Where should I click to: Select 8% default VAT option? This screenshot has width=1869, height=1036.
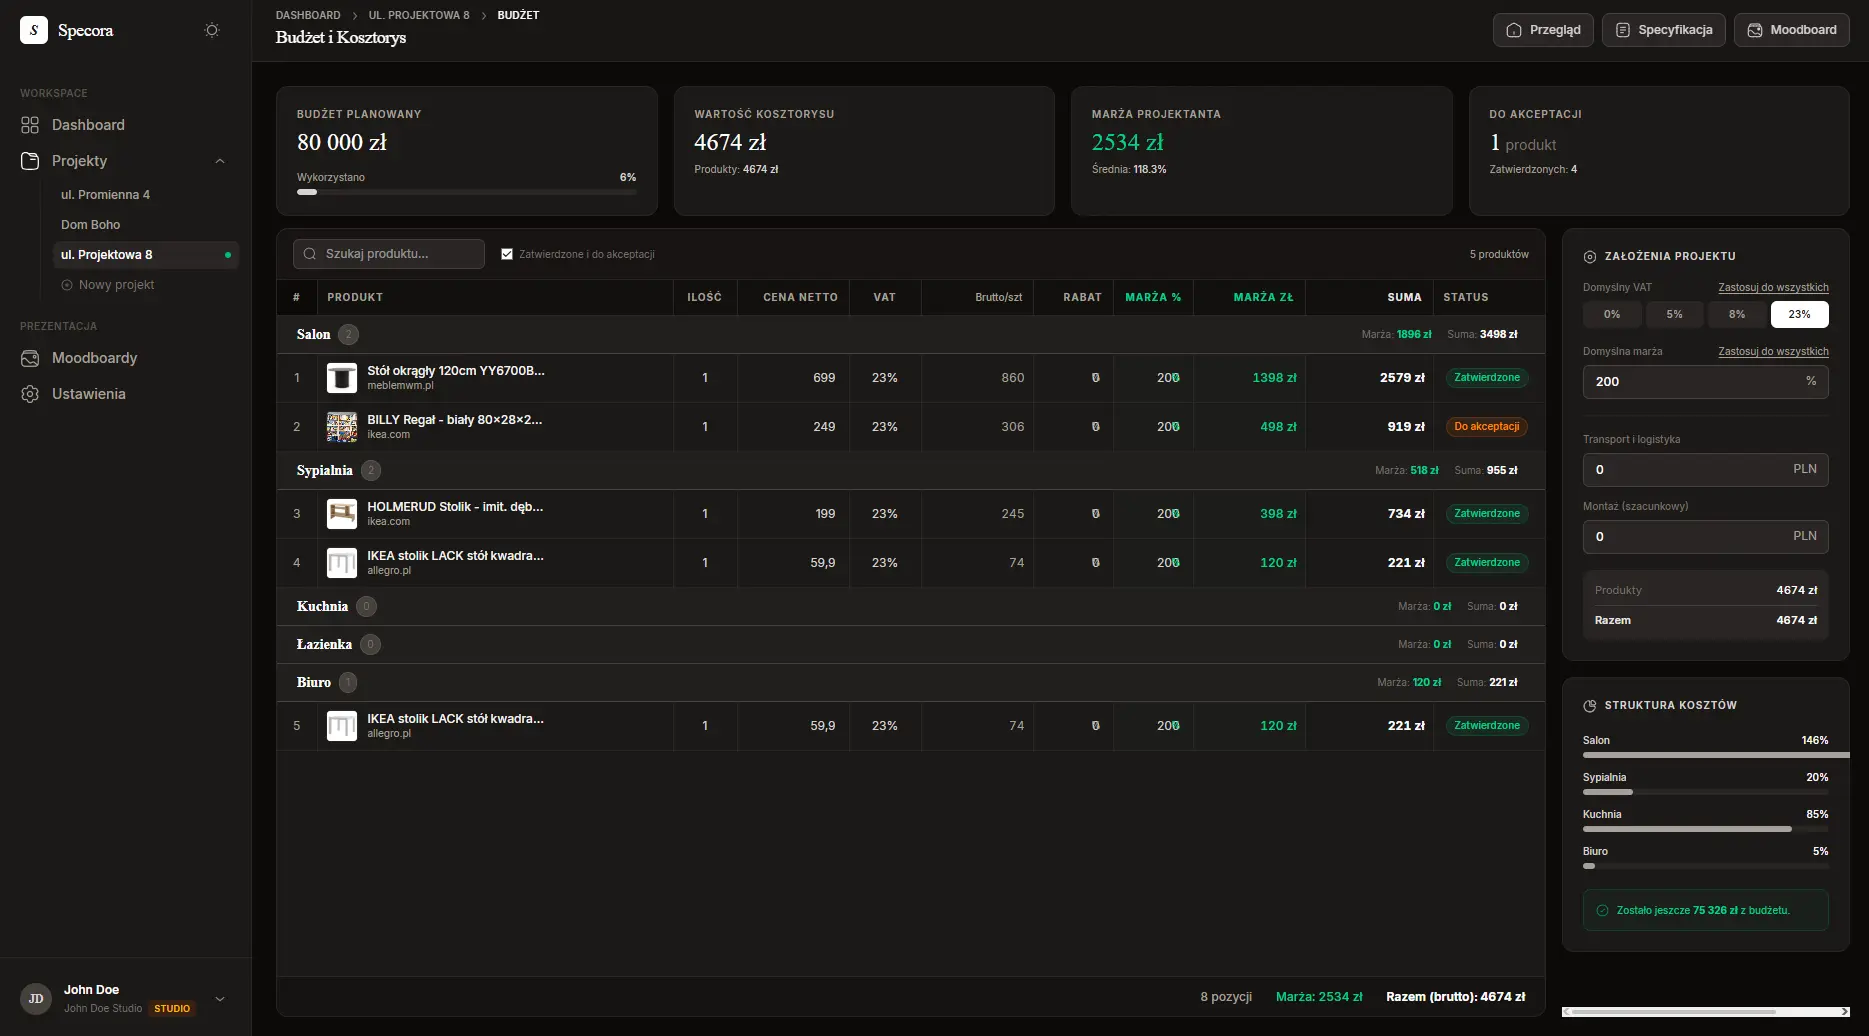tap(1737, 314)
